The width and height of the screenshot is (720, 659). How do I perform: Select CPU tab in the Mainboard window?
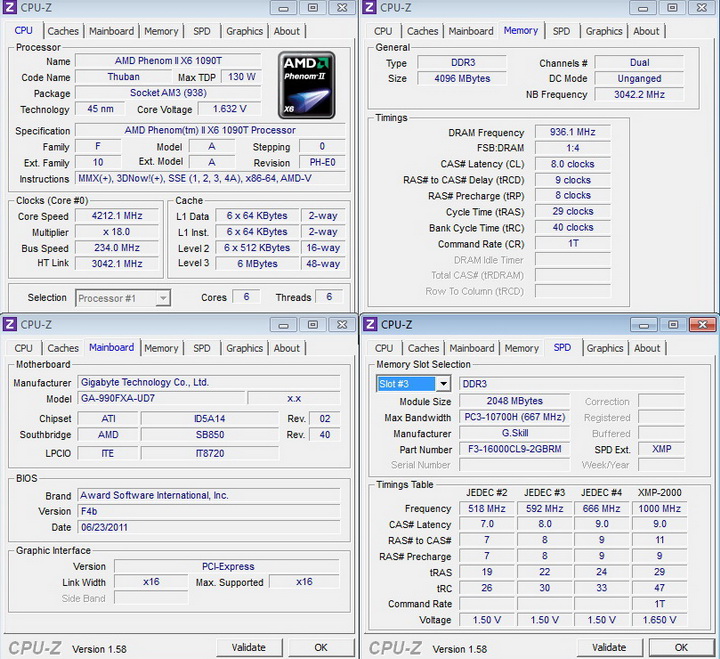point(23,348)
